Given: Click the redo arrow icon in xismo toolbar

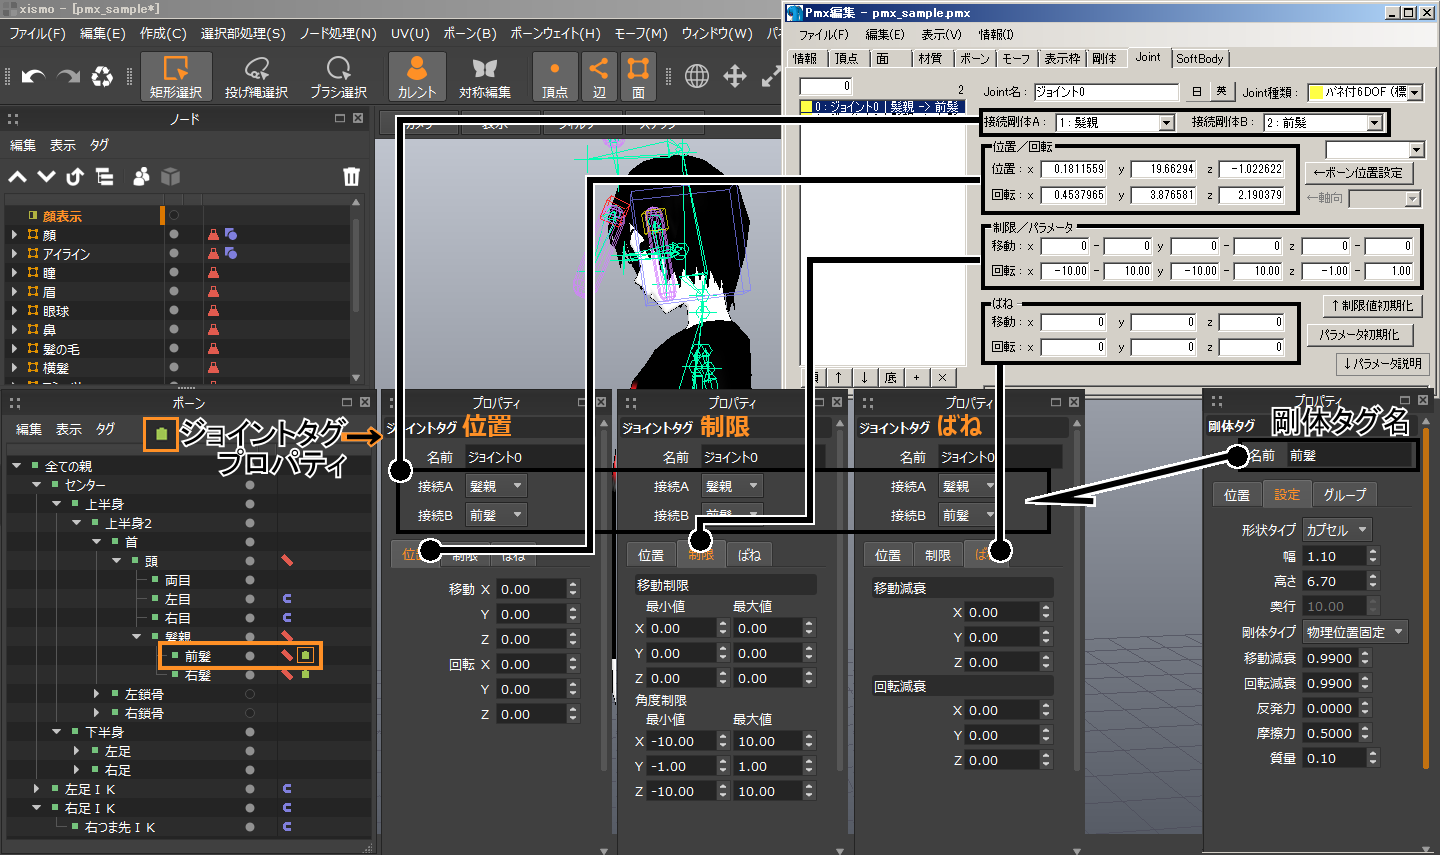Looking at the screenshot, I should pos(68,77).
